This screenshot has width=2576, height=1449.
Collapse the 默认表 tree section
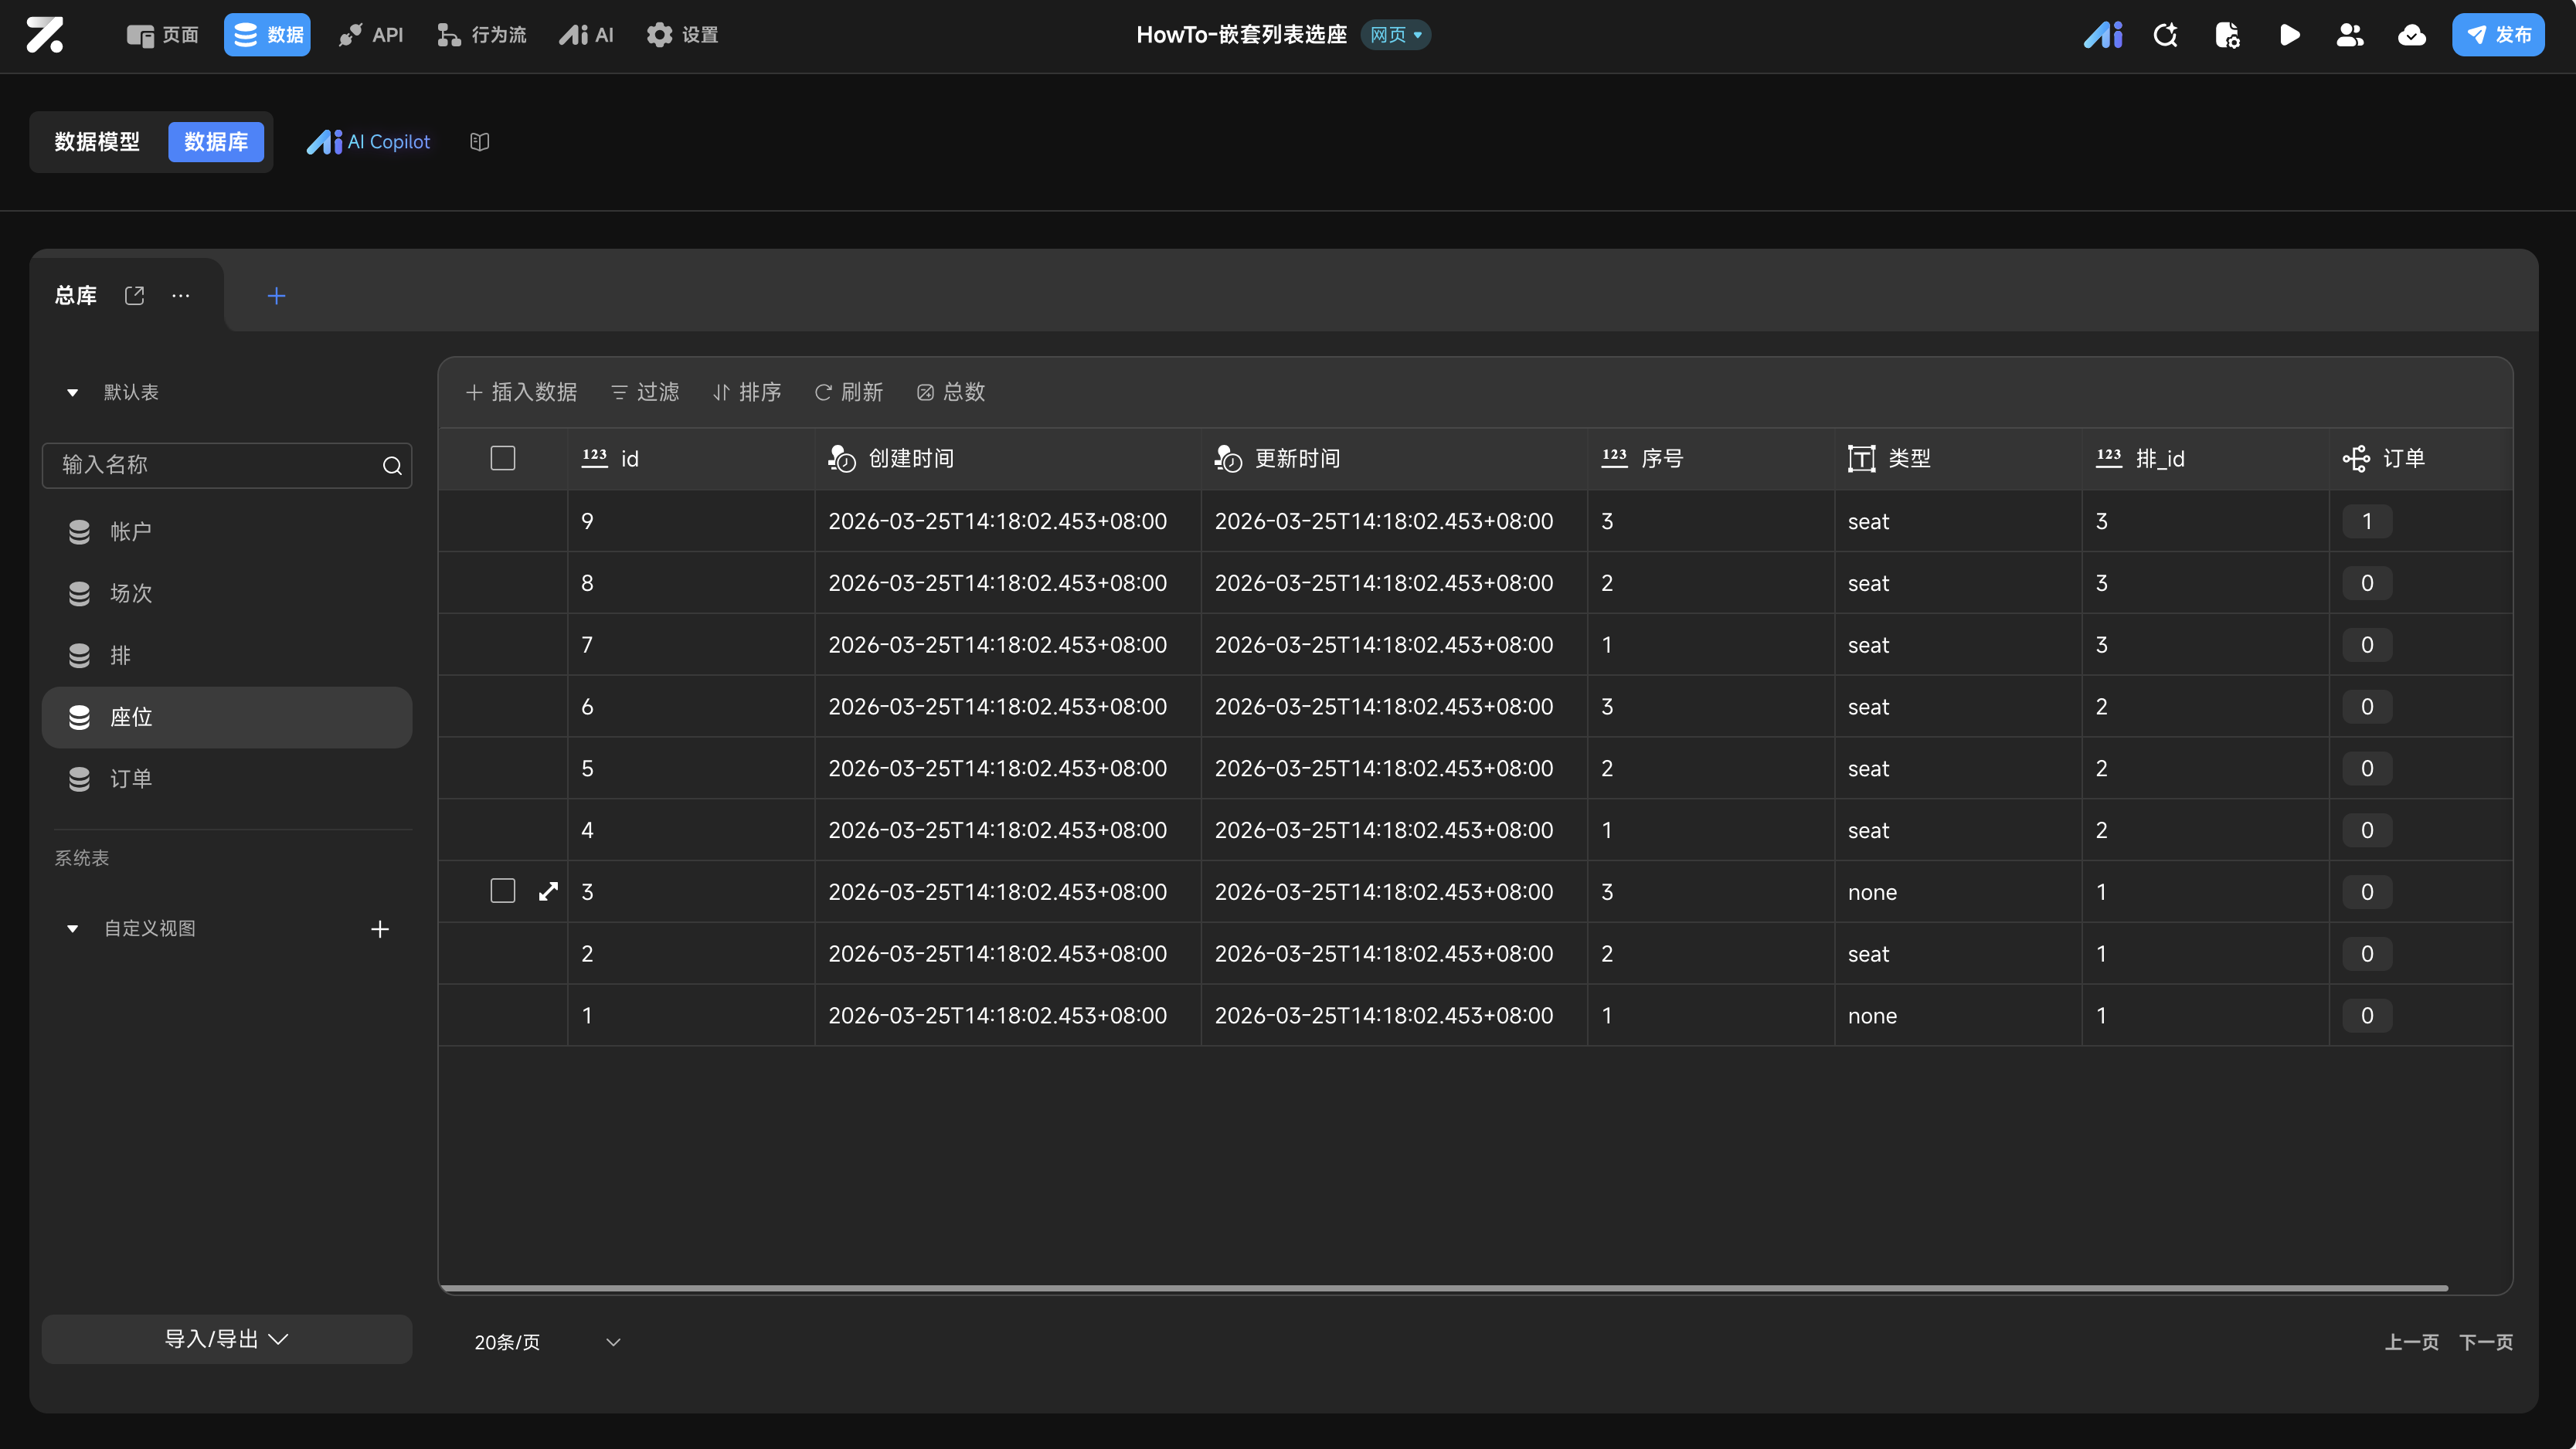point(72,392)
